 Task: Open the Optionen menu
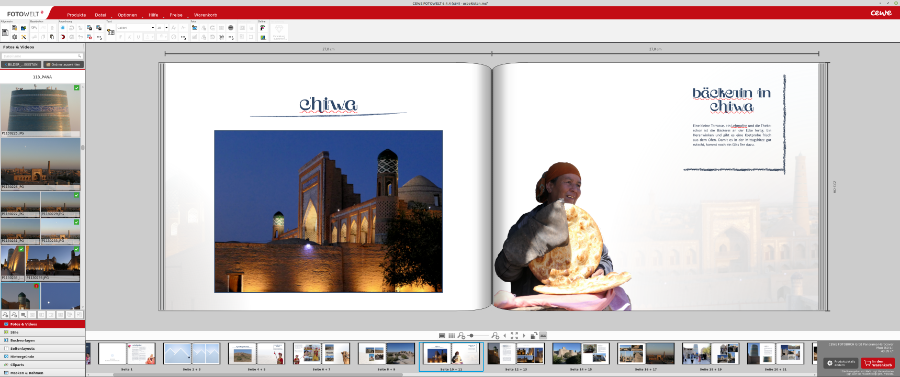click(x=126, y=14)
